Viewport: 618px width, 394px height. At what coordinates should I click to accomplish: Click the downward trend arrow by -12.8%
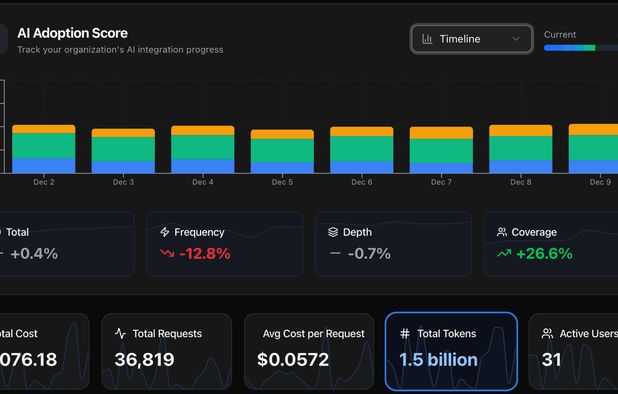(x=167, y=253)
